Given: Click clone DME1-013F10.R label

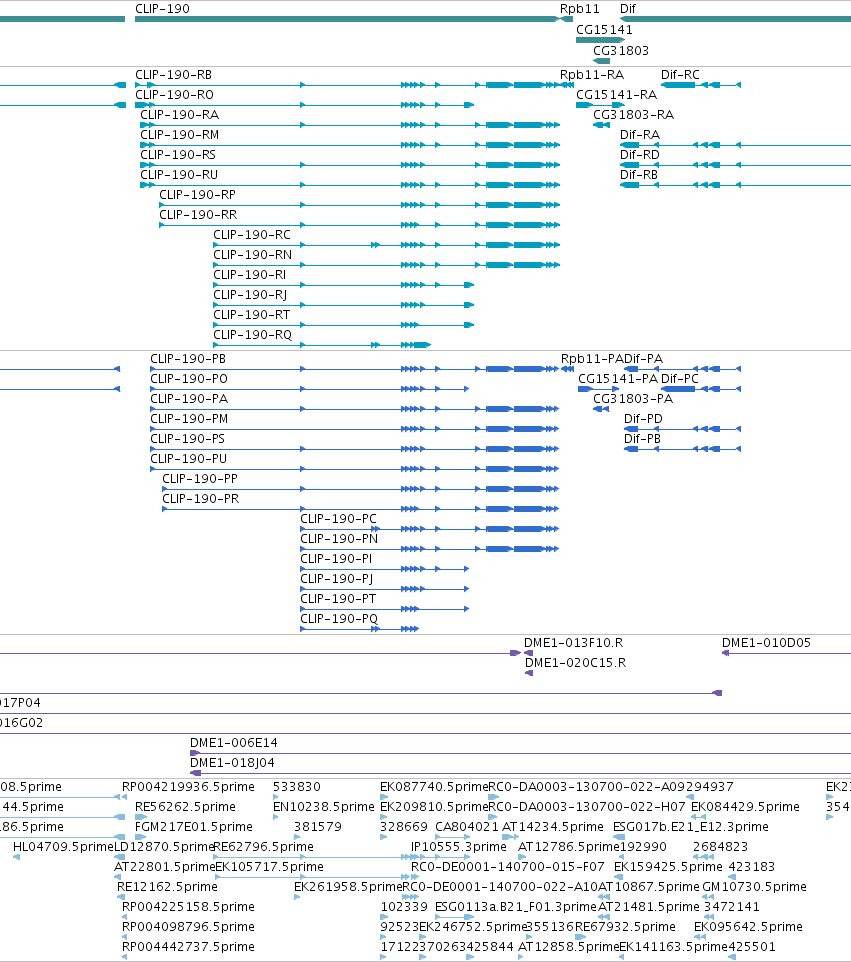Looking at the screenshot, I should 573,643.
